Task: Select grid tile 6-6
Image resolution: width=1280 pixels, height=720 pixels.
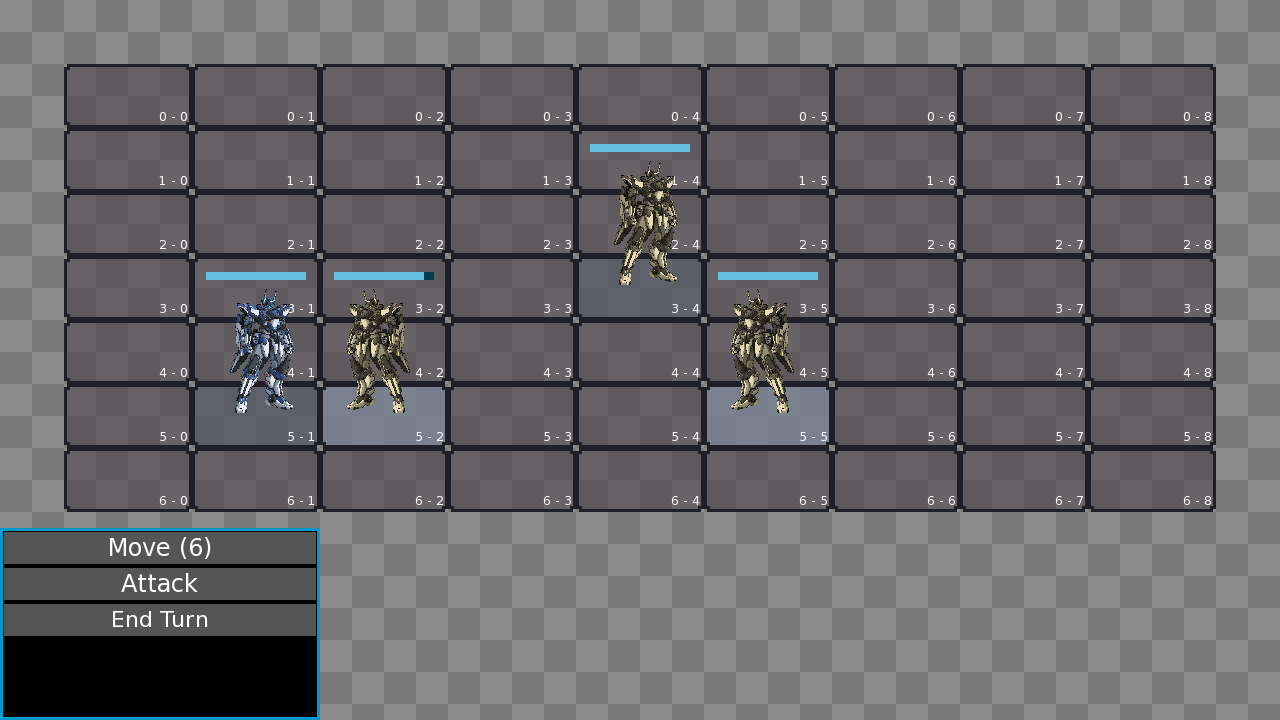Action: pyautogui.click(x=896, y=480)
